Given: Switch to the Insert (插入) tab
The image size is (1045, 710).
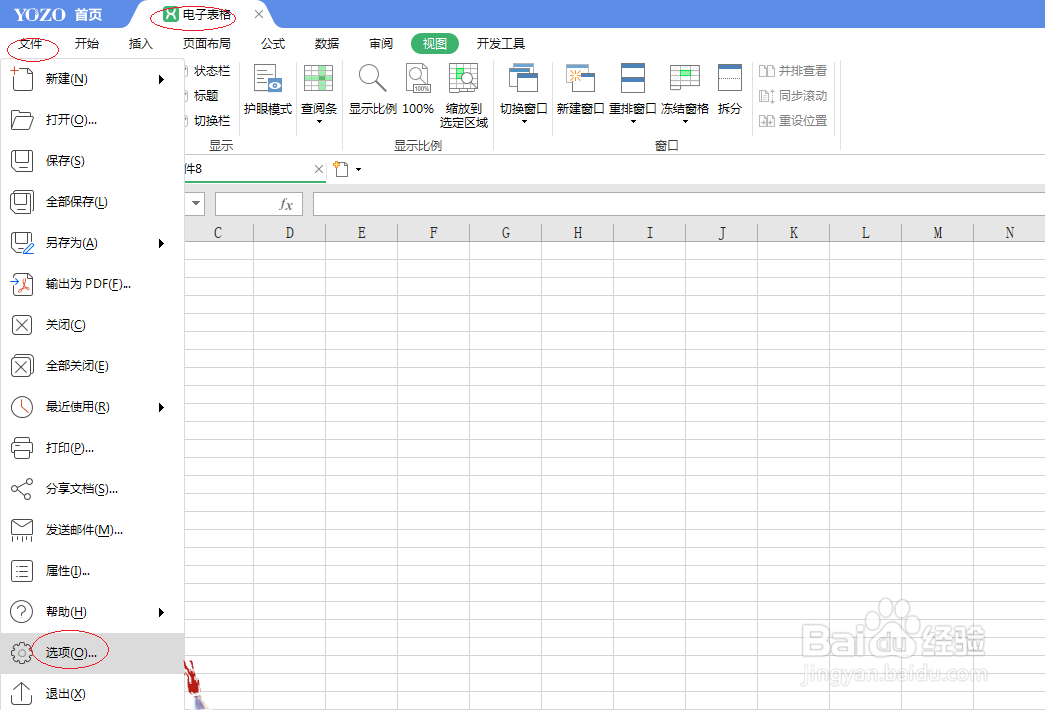Looking at the screenshot, I should [x=141, y=43].
